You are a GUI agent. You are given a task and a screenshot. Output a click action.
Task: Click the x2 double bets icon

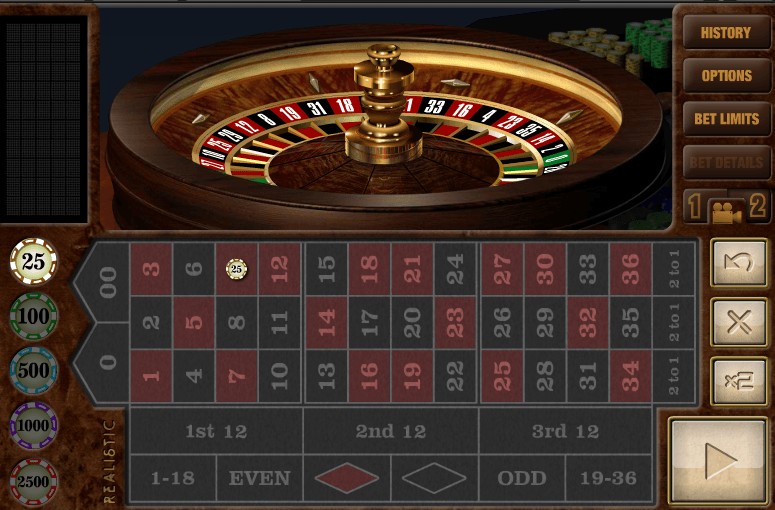(739, 382)
